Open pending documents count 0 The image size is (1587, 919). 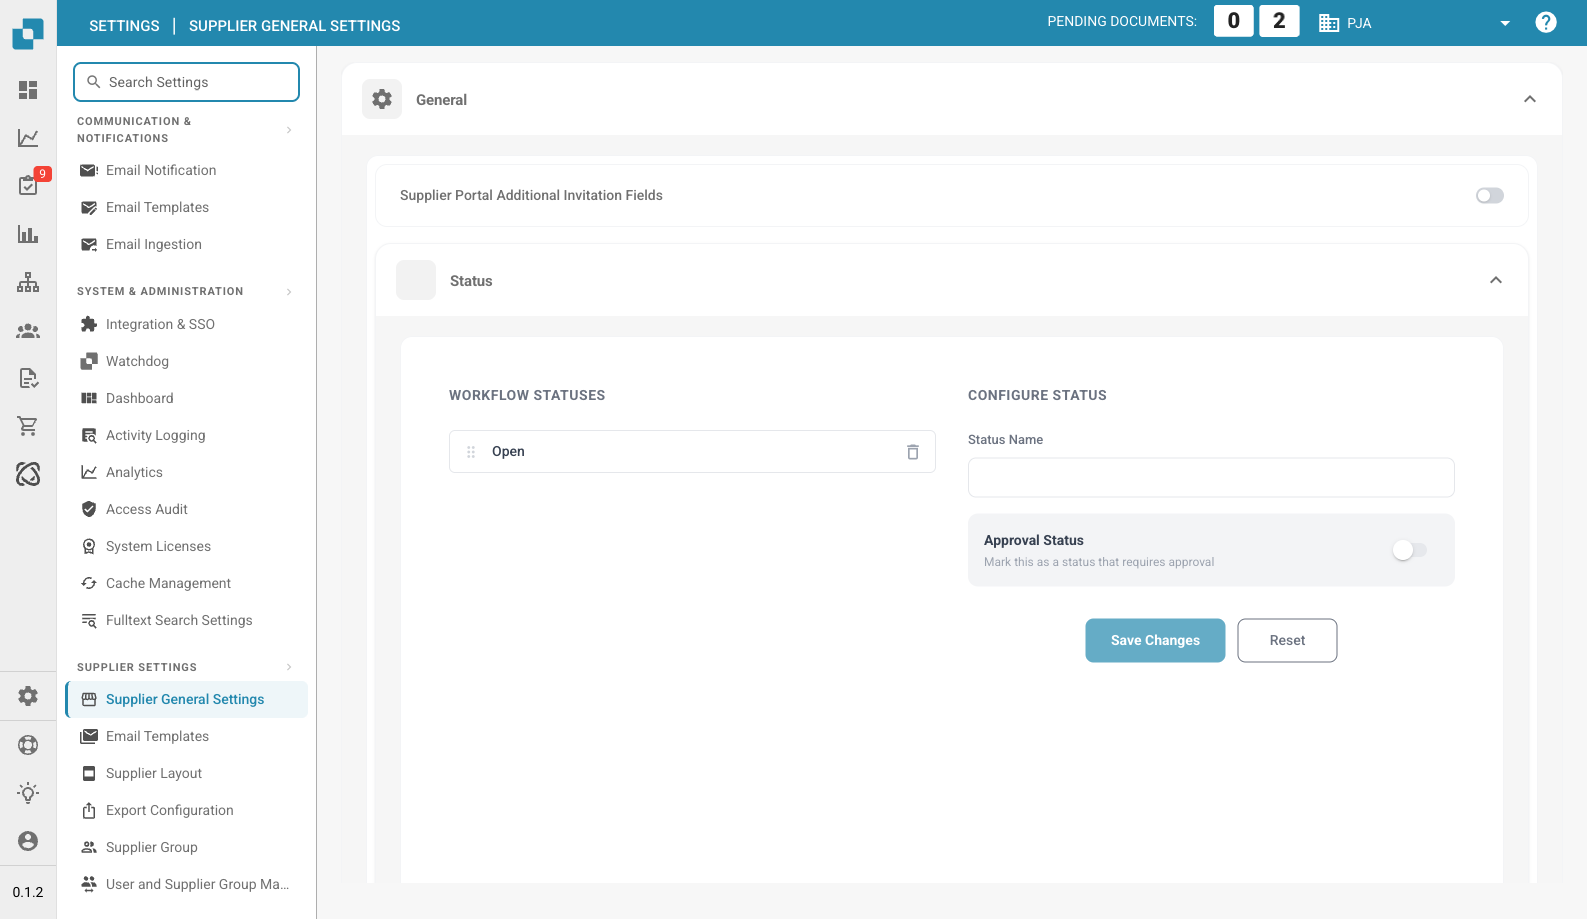point(1234,21)
